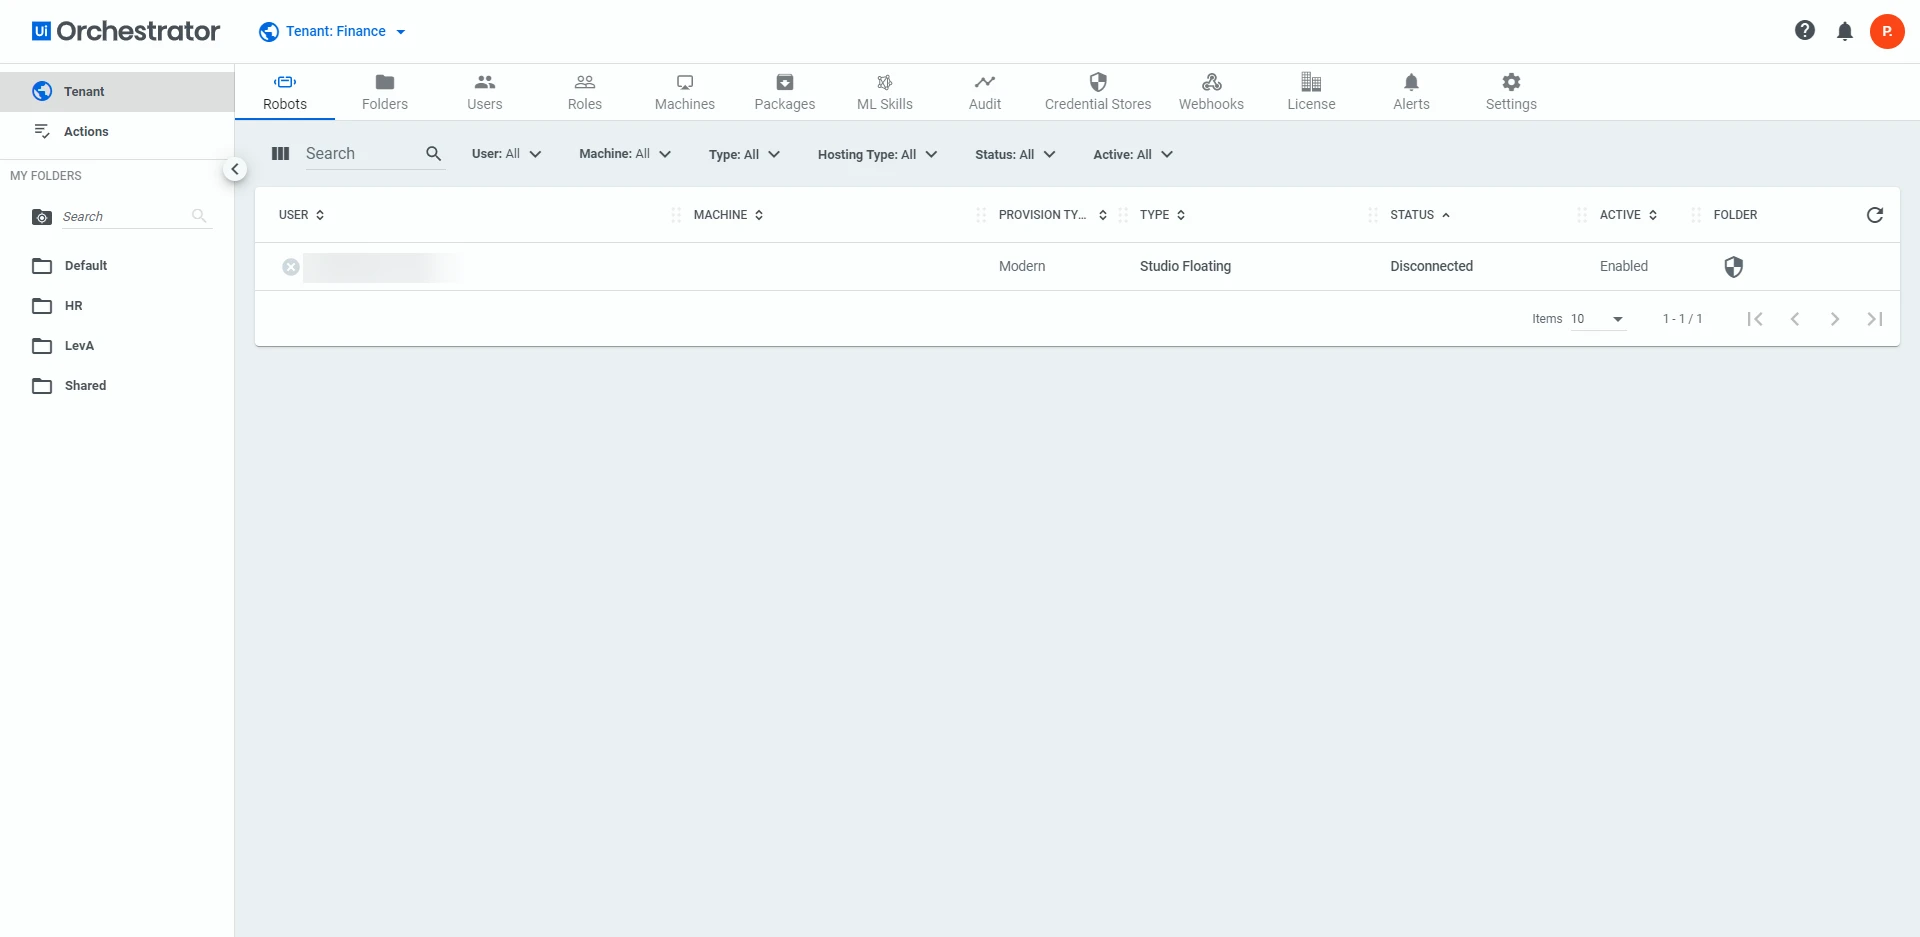This screenshot has height=937, width=1920.
Task: Open Actions in the sidebar
Action: [x=117, y=131]
